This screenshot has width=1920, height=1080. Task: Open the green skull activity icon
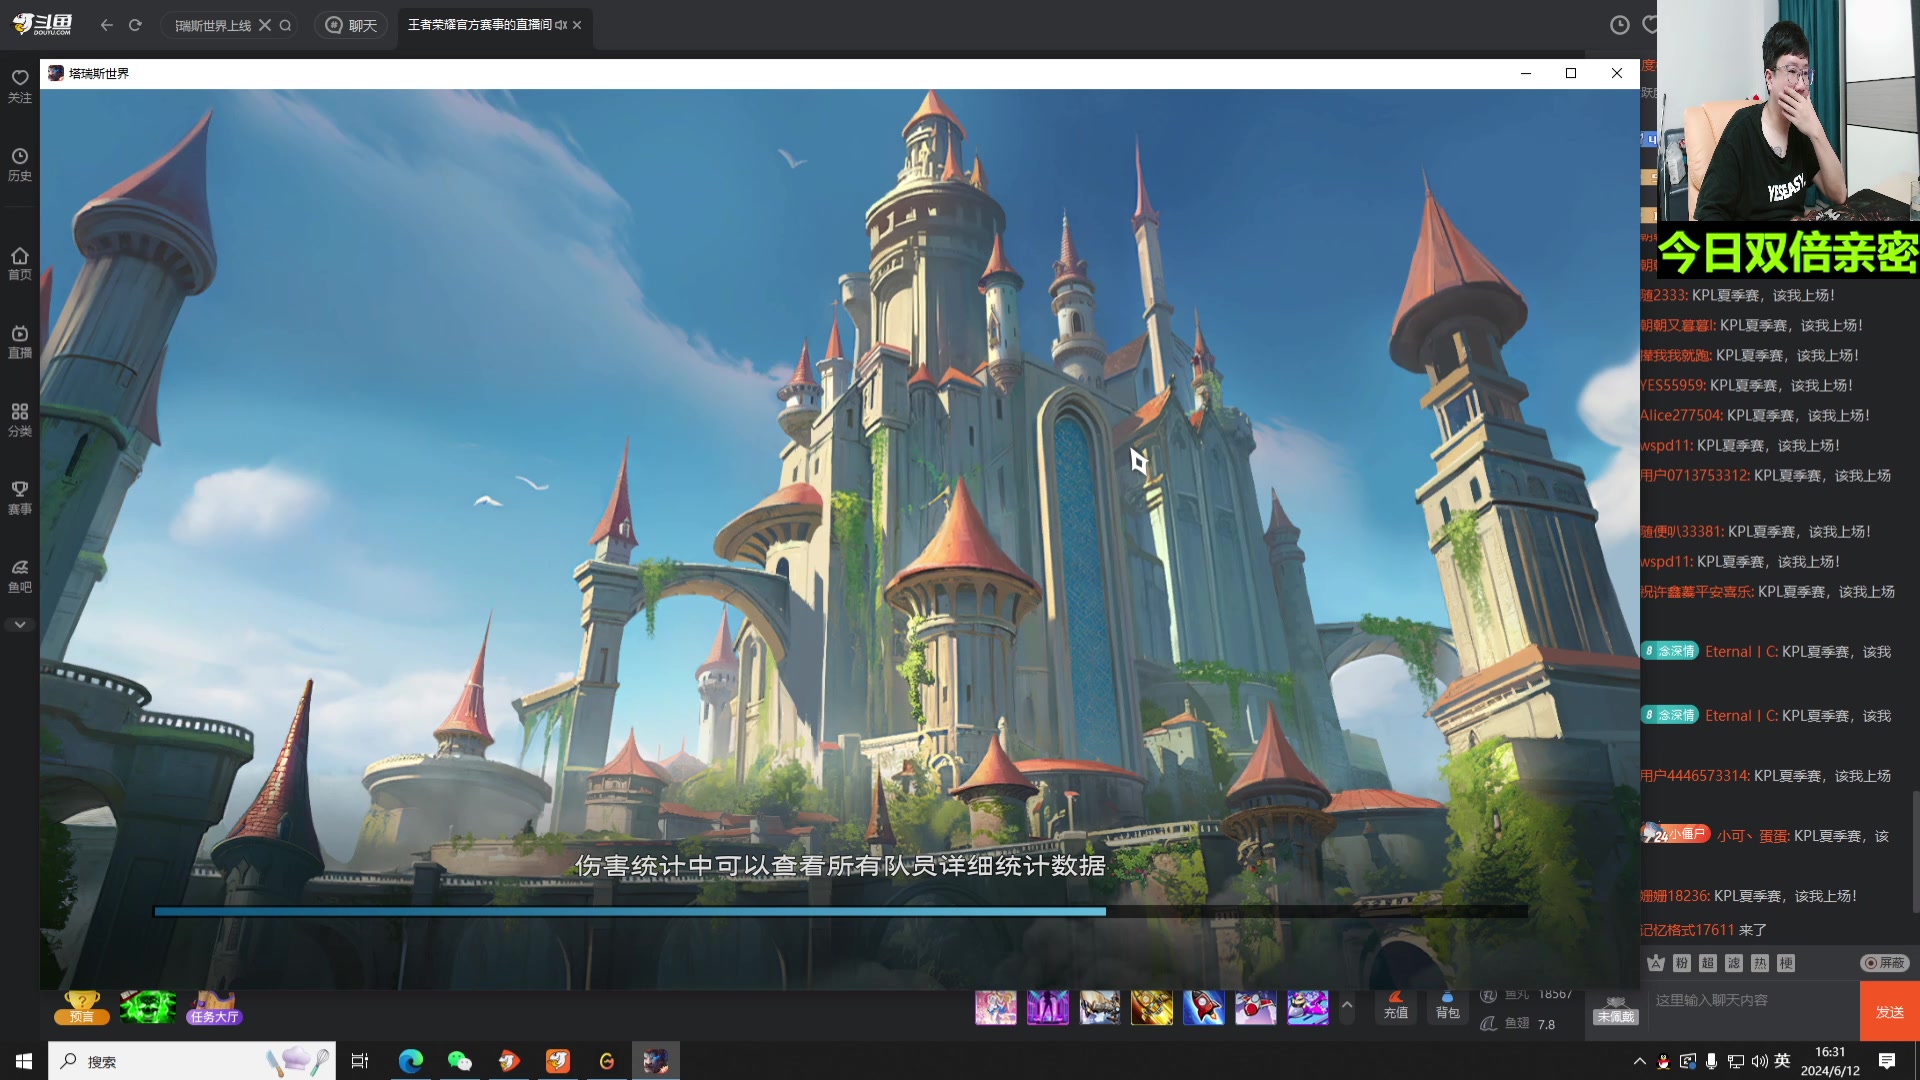point(148,1007)
